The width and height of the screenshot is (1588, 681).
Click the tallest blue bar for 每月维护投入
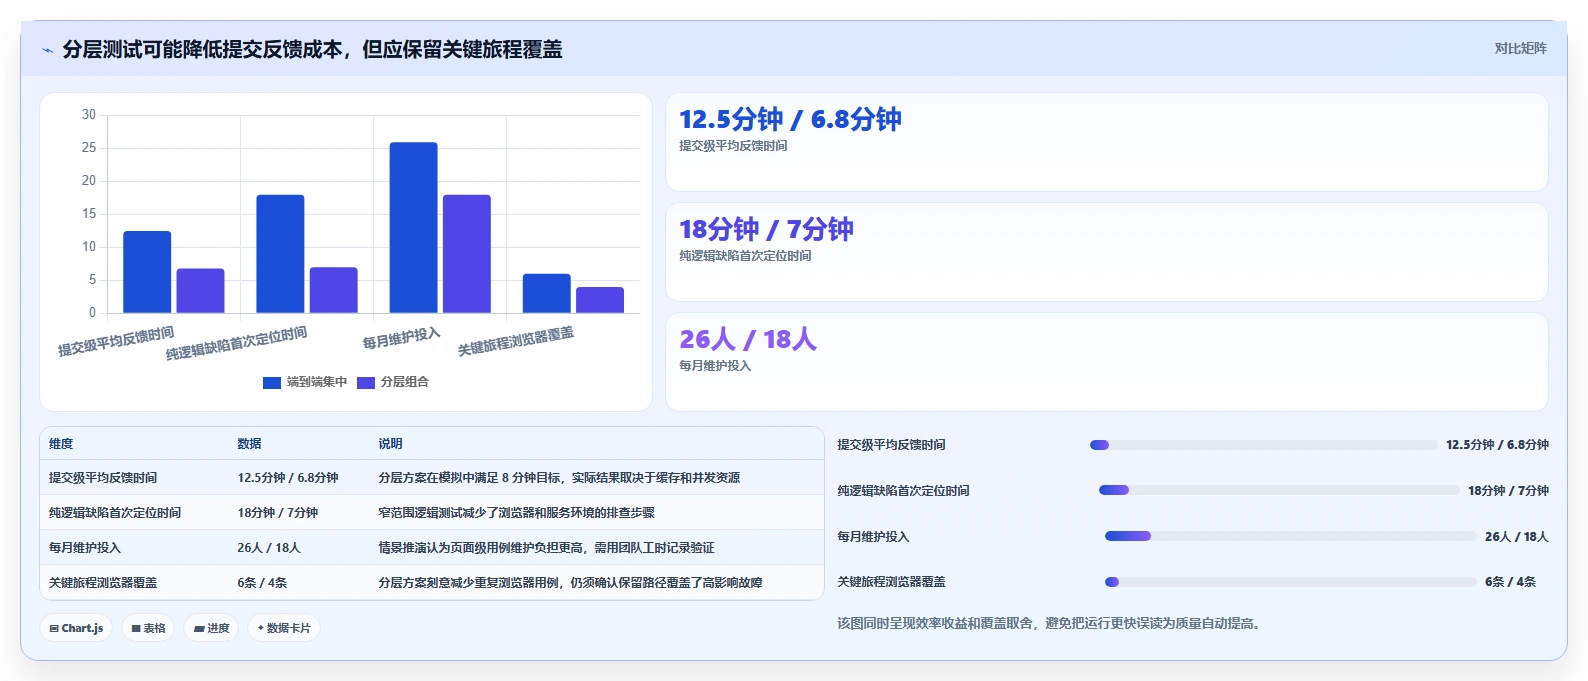point(413,228)
